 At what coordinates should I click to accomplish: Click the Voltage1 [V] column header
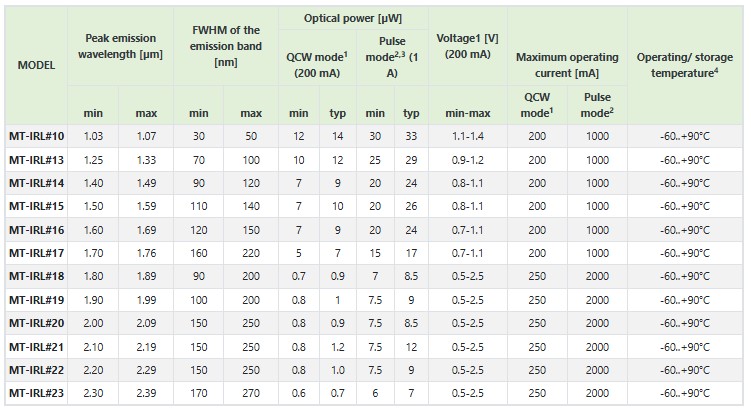tap(467, 46)
